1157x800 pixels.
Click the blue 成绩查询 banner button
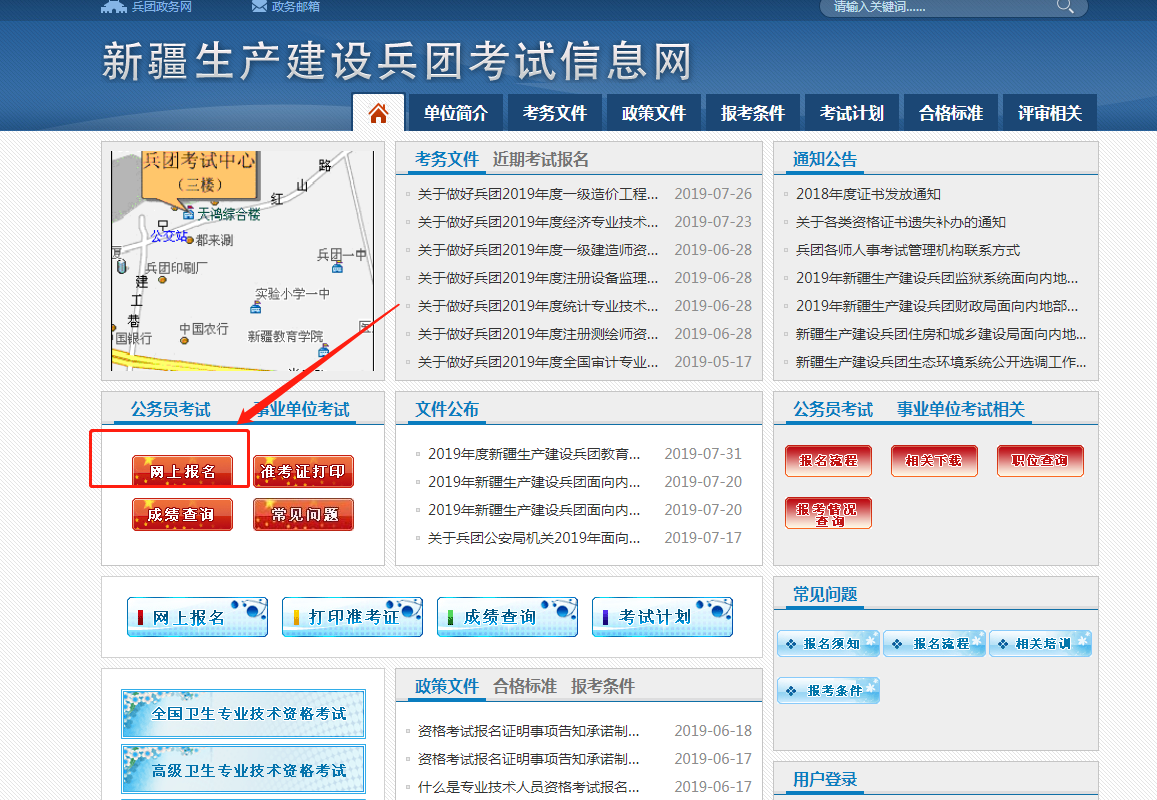[x=507, y=617]
